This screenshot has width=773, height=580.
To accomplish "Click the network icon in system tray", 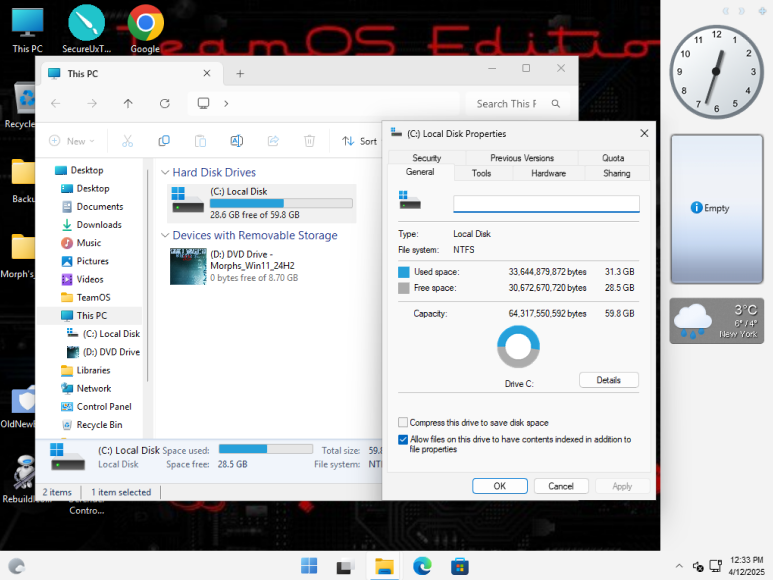I will click(715, 566).
